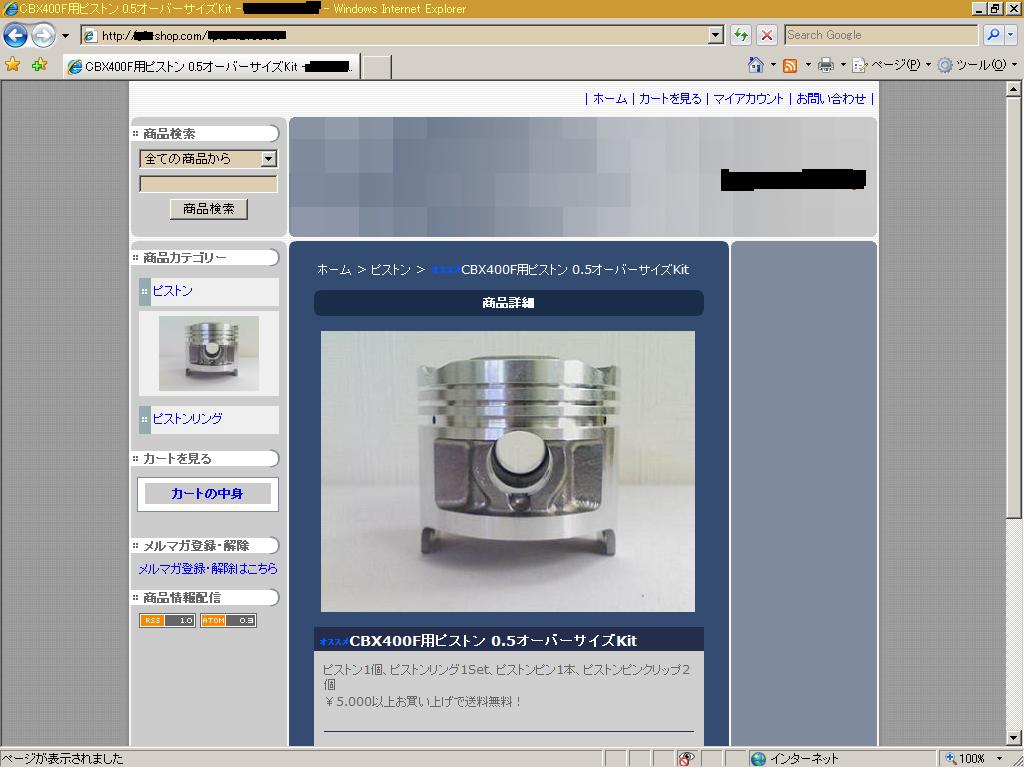Click ホーム in the breadcrumb trail
This screenshot has width=1024, height=768.
pos(334,270)
